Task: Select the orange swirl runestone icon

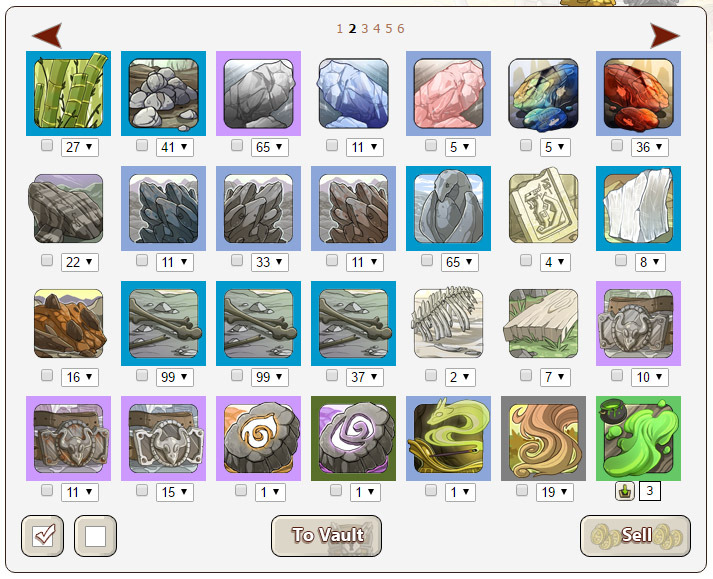Action: (258, 438)
